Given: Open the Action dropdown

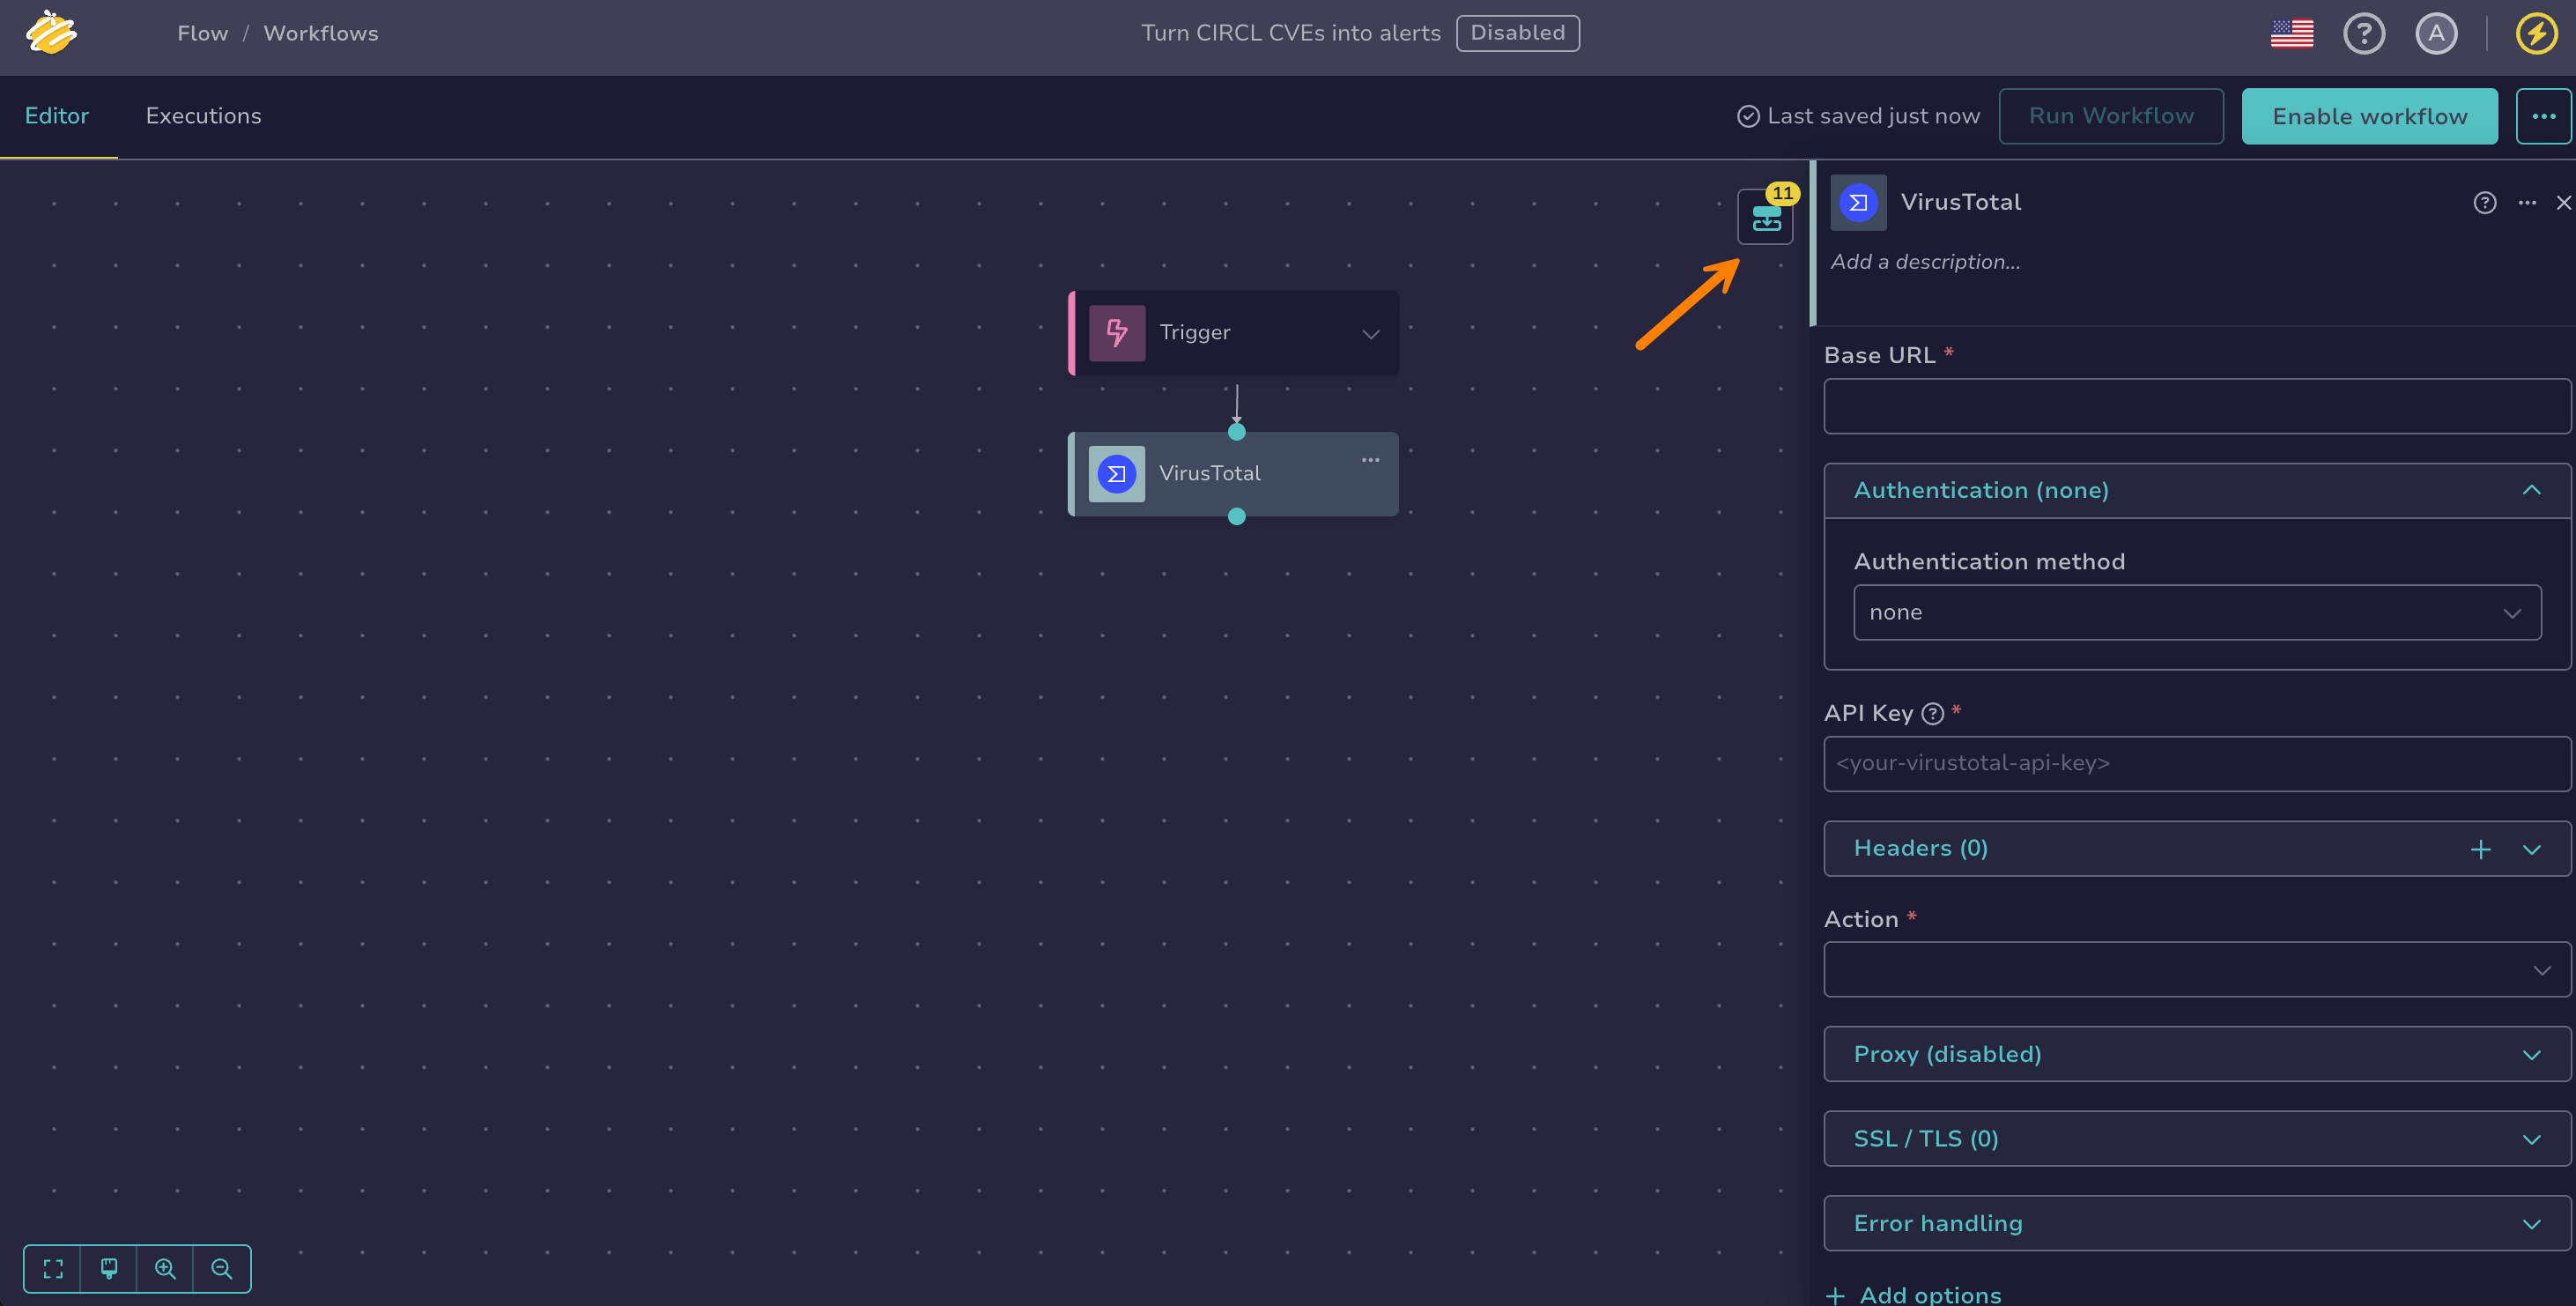Looking at the screenshot, I should click(x=2196, y=969).
